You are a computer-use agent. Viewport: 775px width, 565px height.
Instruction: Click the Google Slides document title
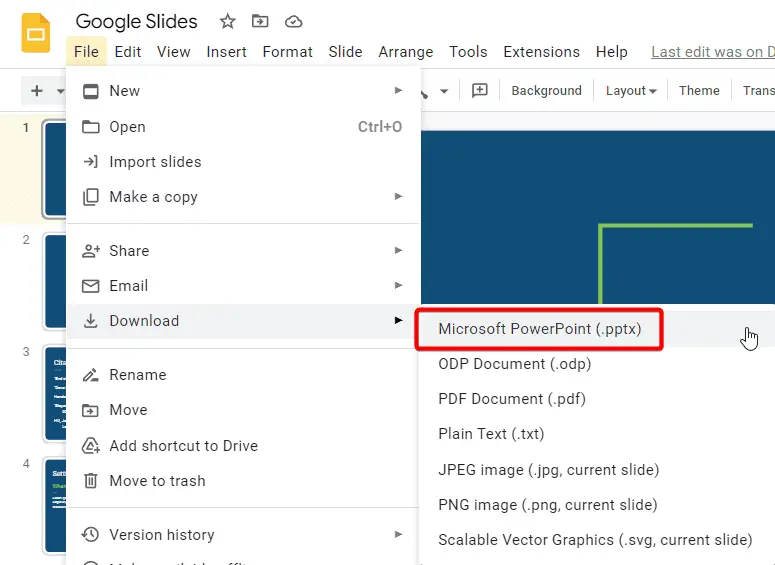[136, 21]
